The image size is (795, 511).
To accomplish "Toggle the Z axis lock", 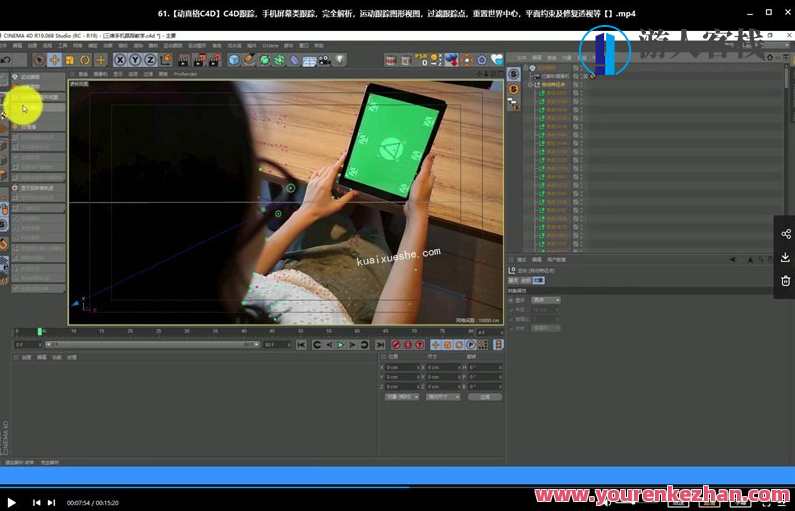I will click(150, 60).
